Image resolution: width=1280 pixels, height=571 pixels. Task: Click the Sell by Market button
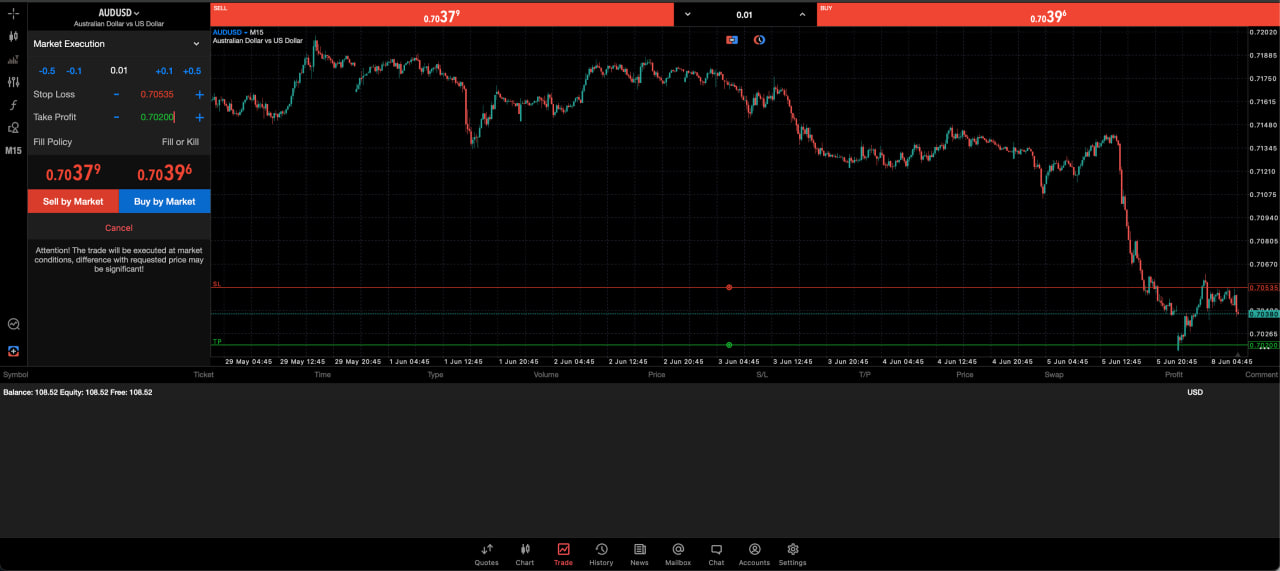(x=73, y=201)
